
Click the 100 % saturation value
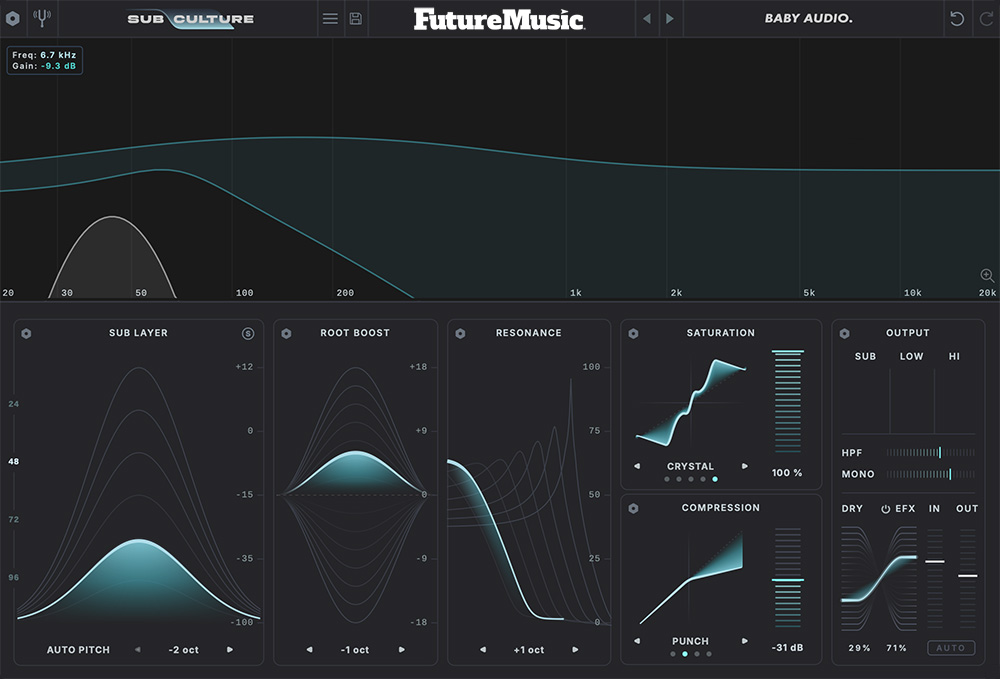click(x=787, y=472)
